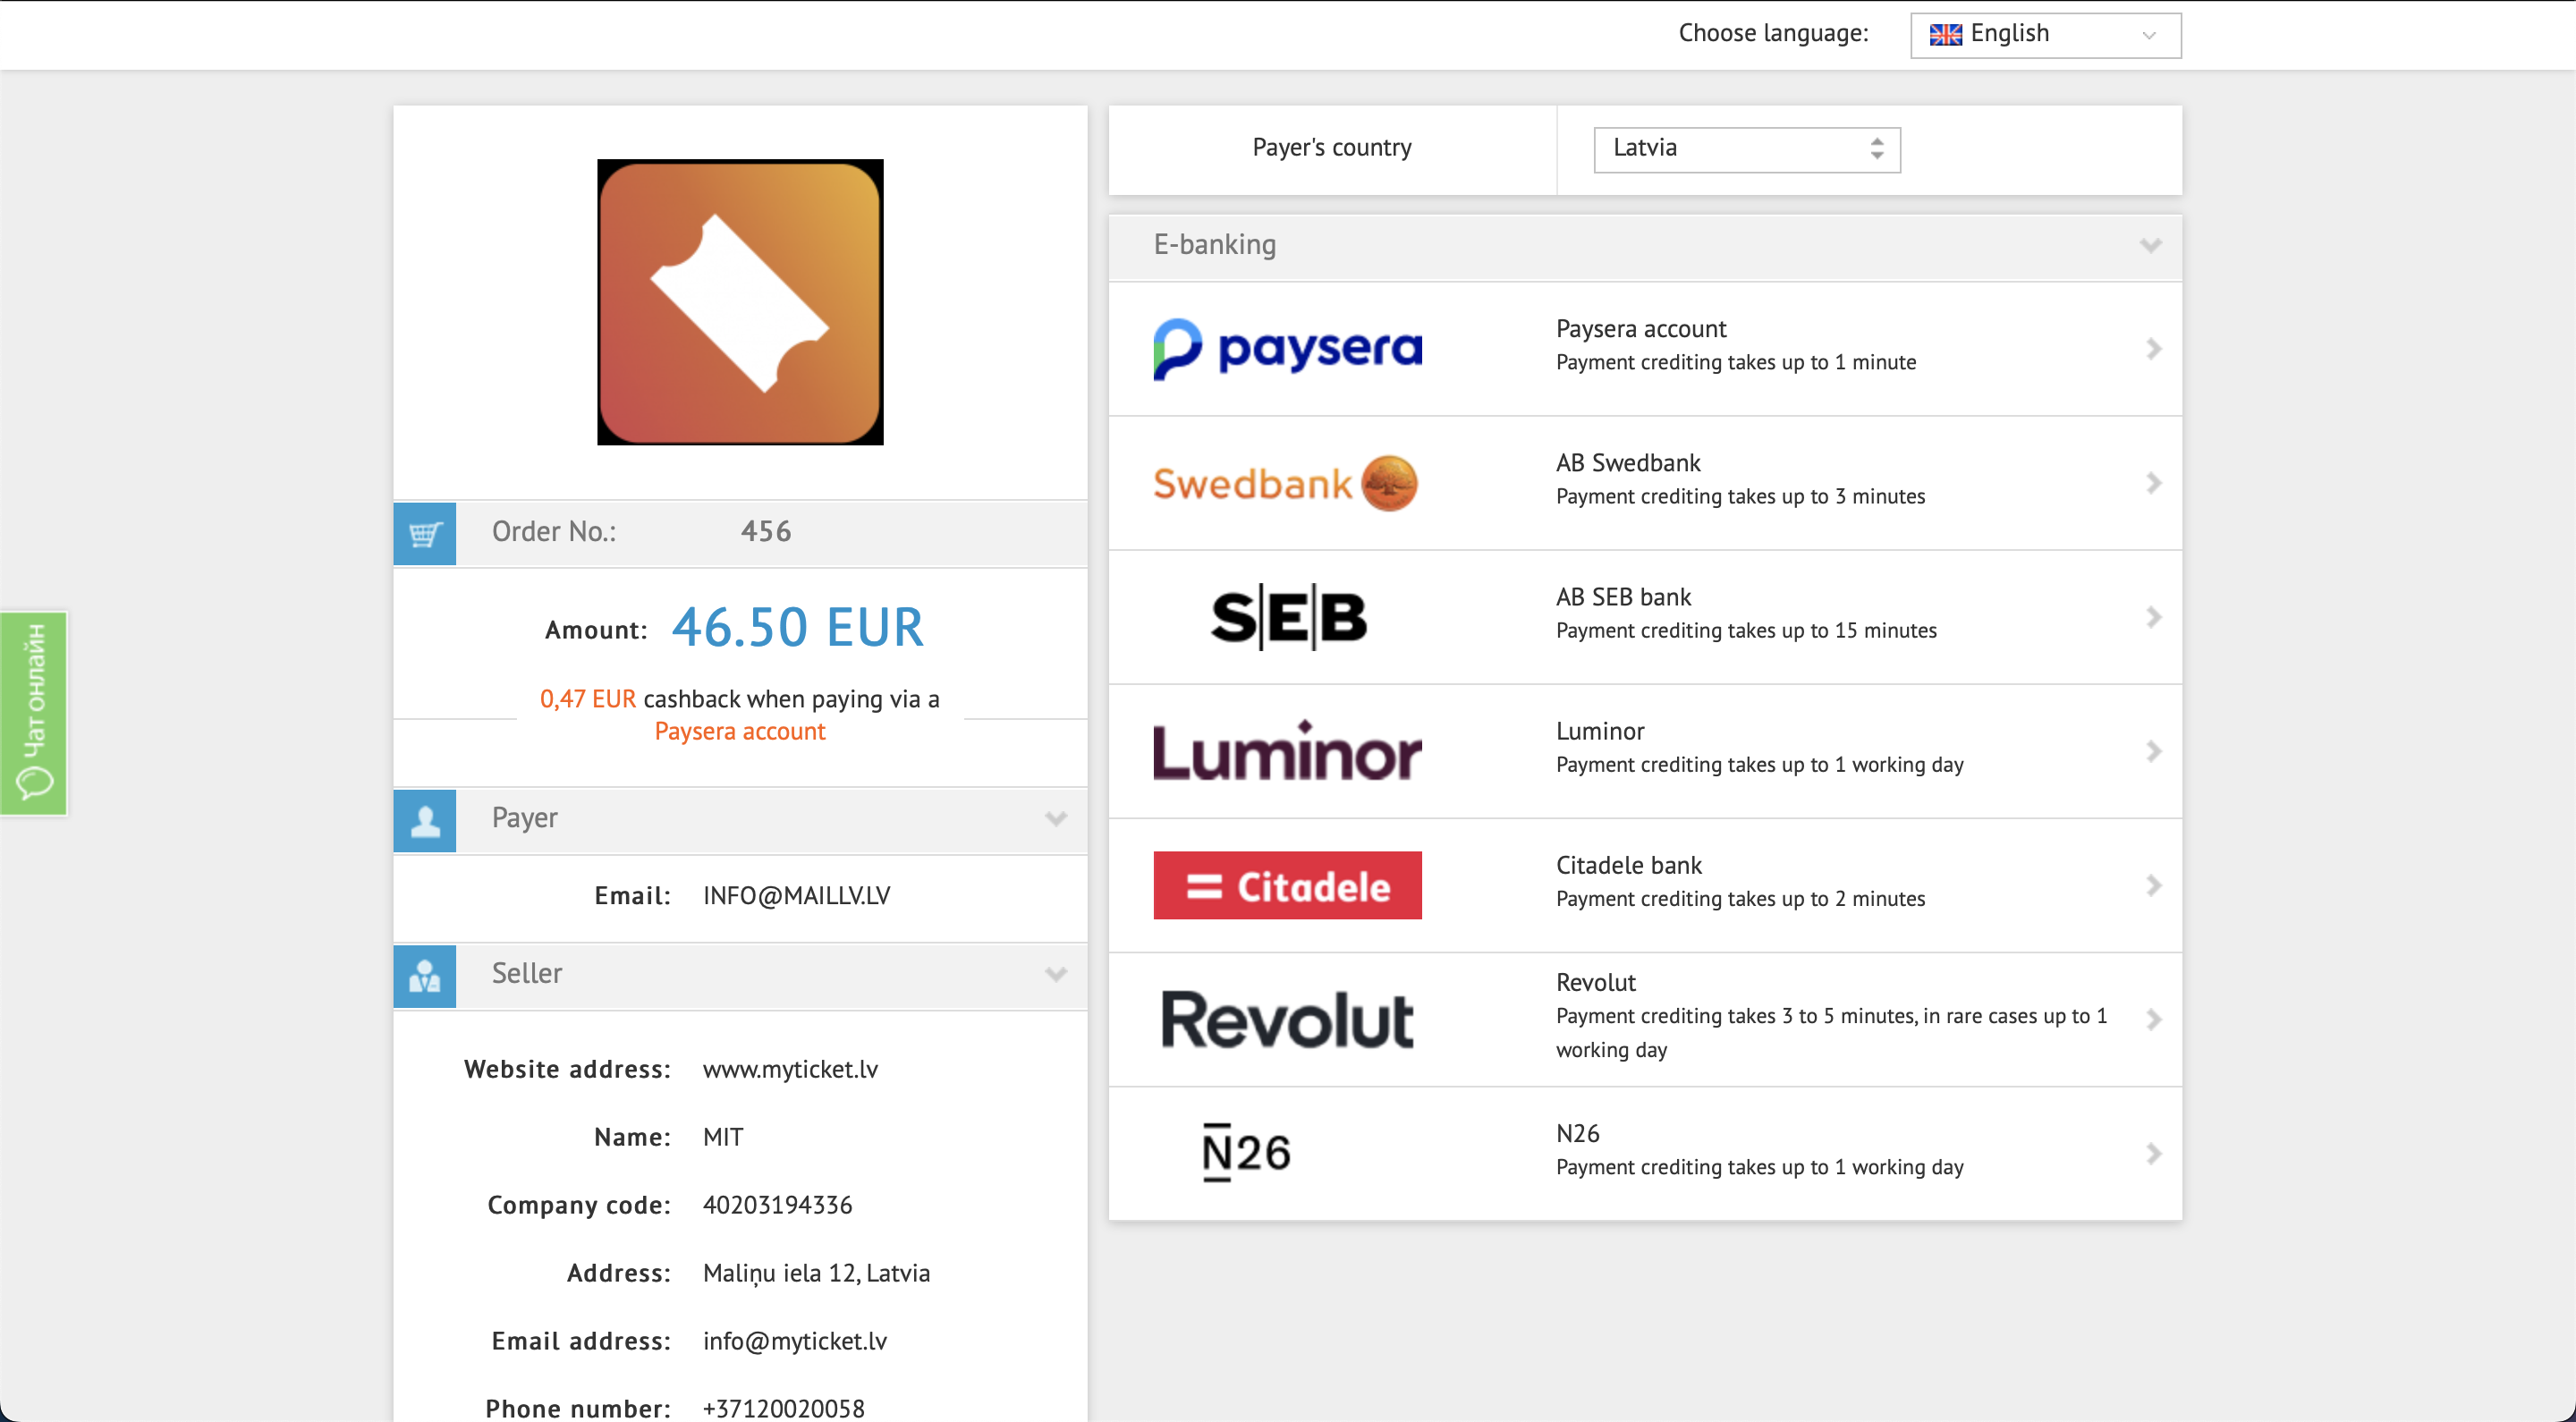Image resolution: width=2576 pixels, height=1422 pixels.
Task: Click the shopping cart order icon
Action: [x=425, y=533]
